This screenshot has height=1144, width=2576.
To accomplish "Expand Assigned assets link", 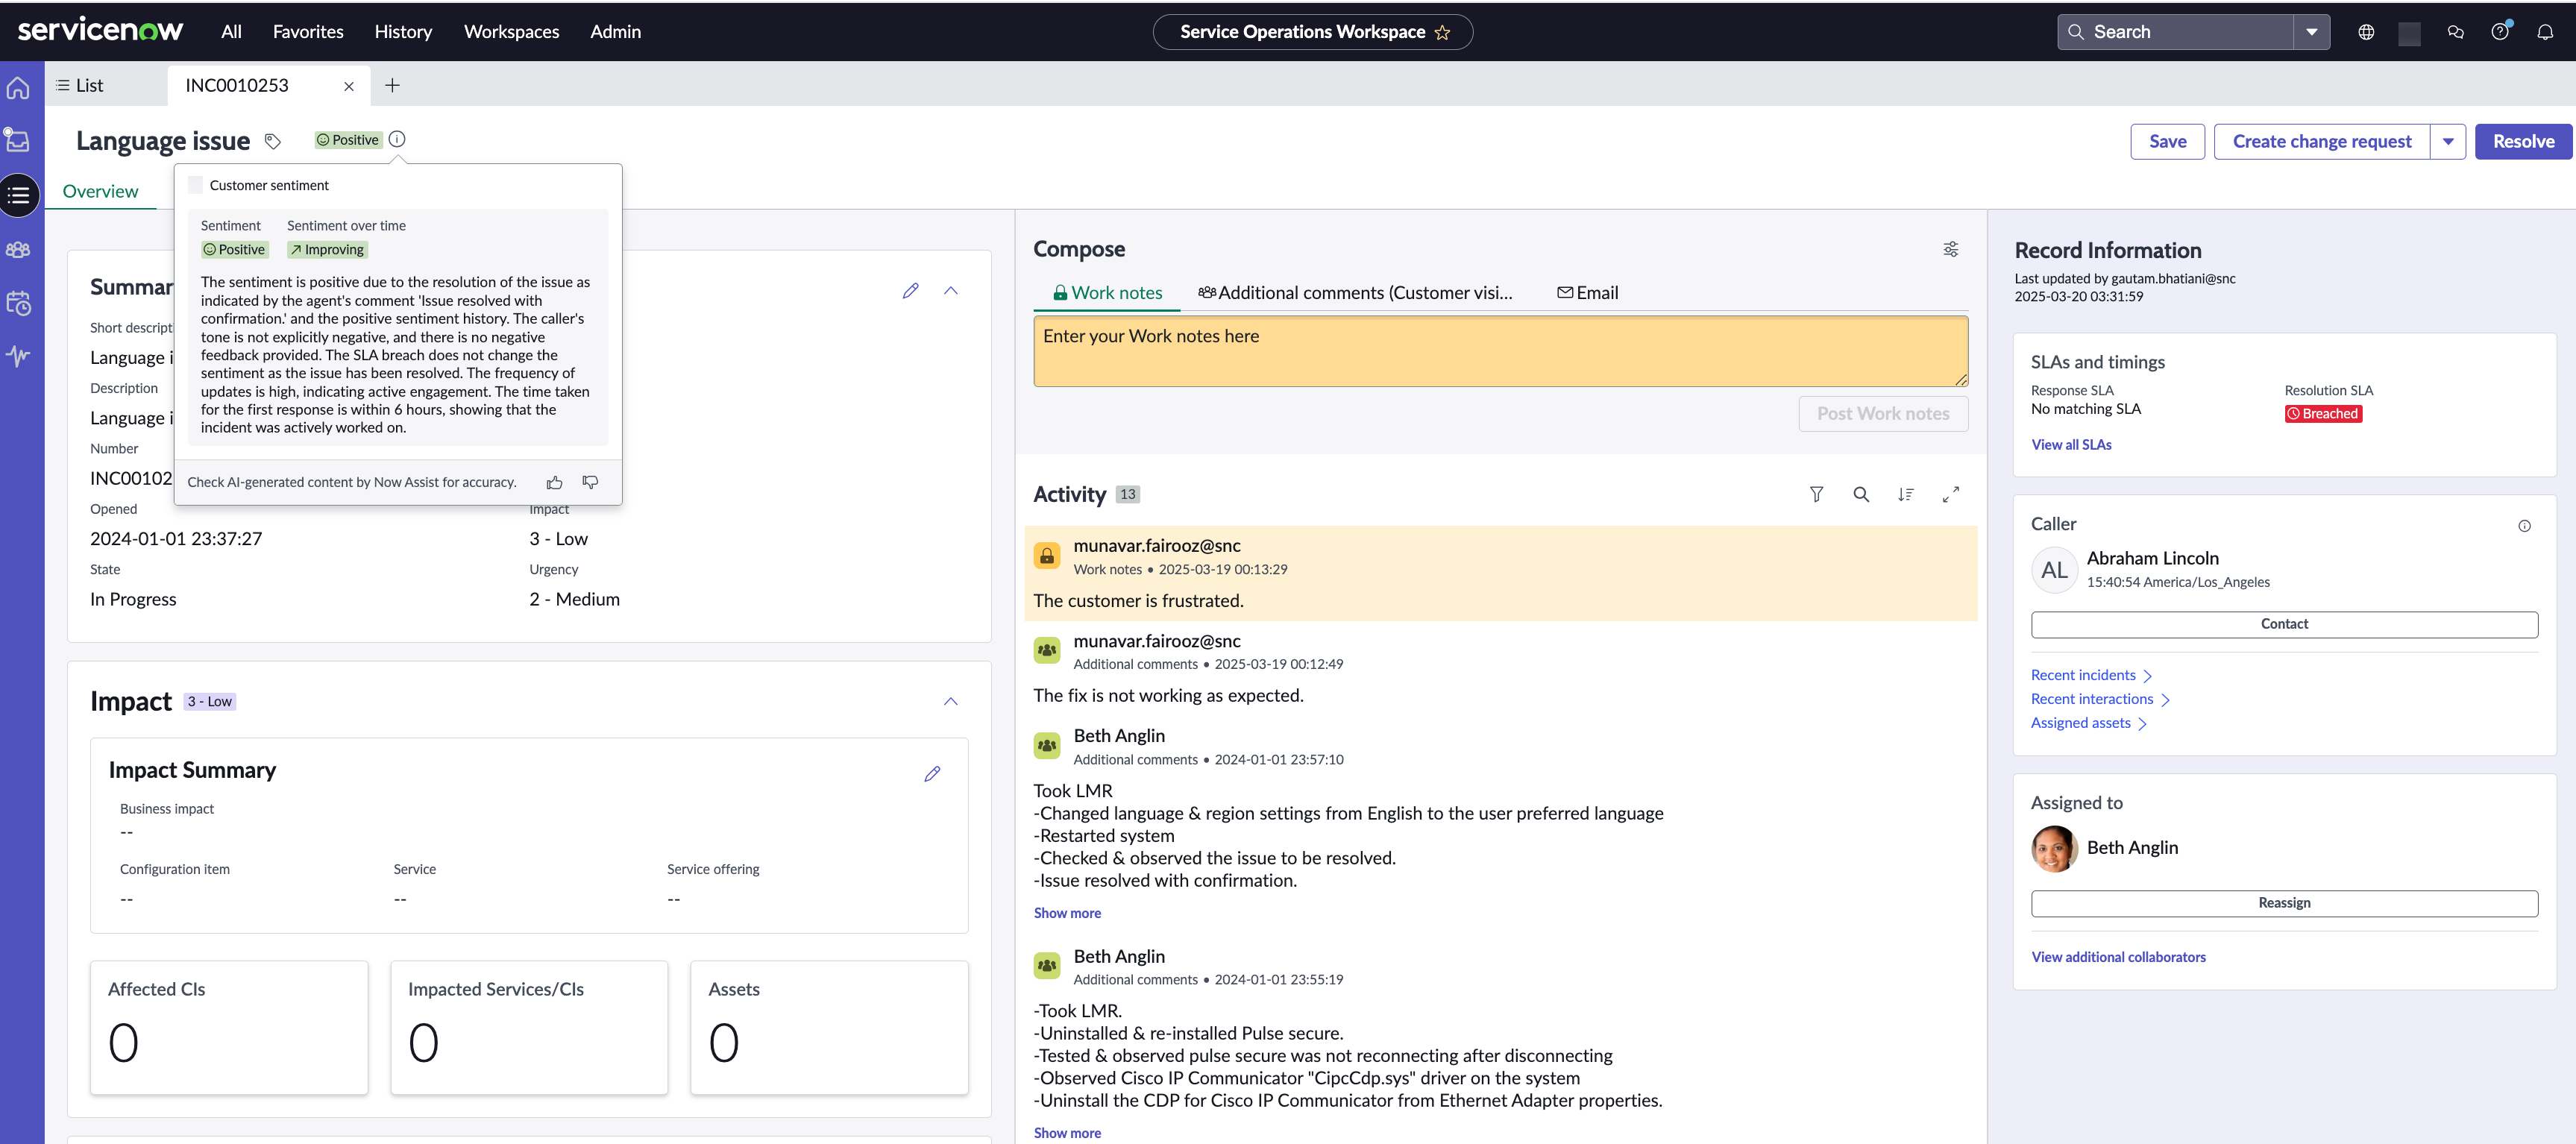I will (2089, 723).
